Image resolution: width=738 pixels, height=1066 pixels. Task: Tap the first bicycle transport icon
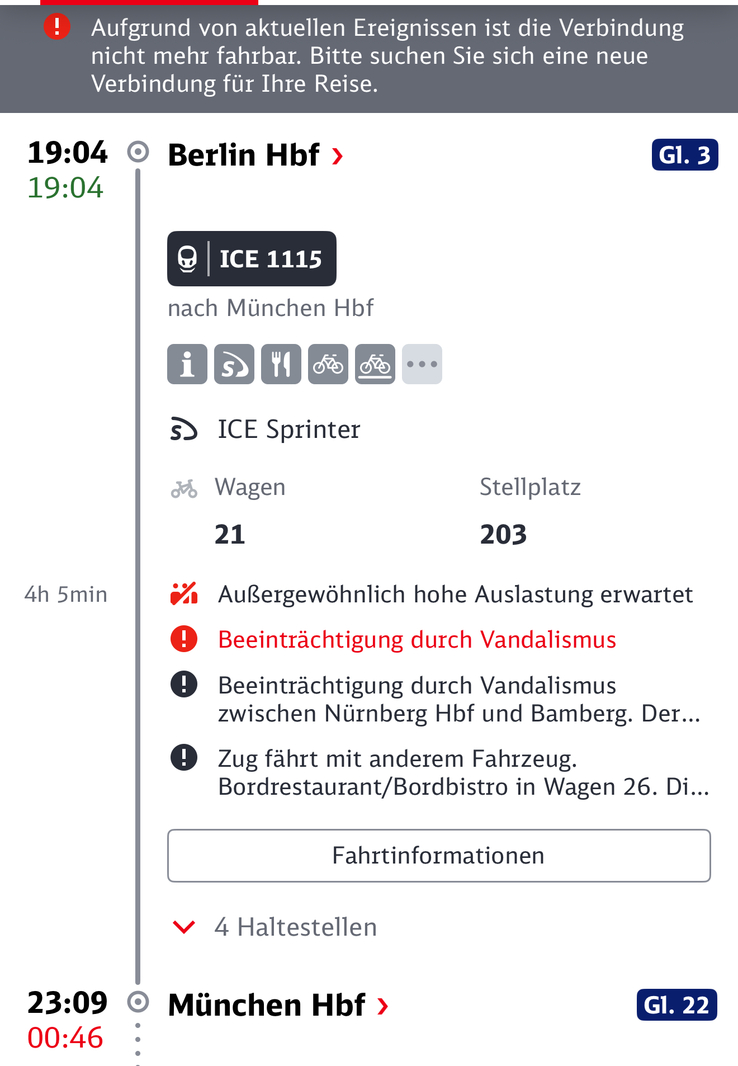(328, 364)
